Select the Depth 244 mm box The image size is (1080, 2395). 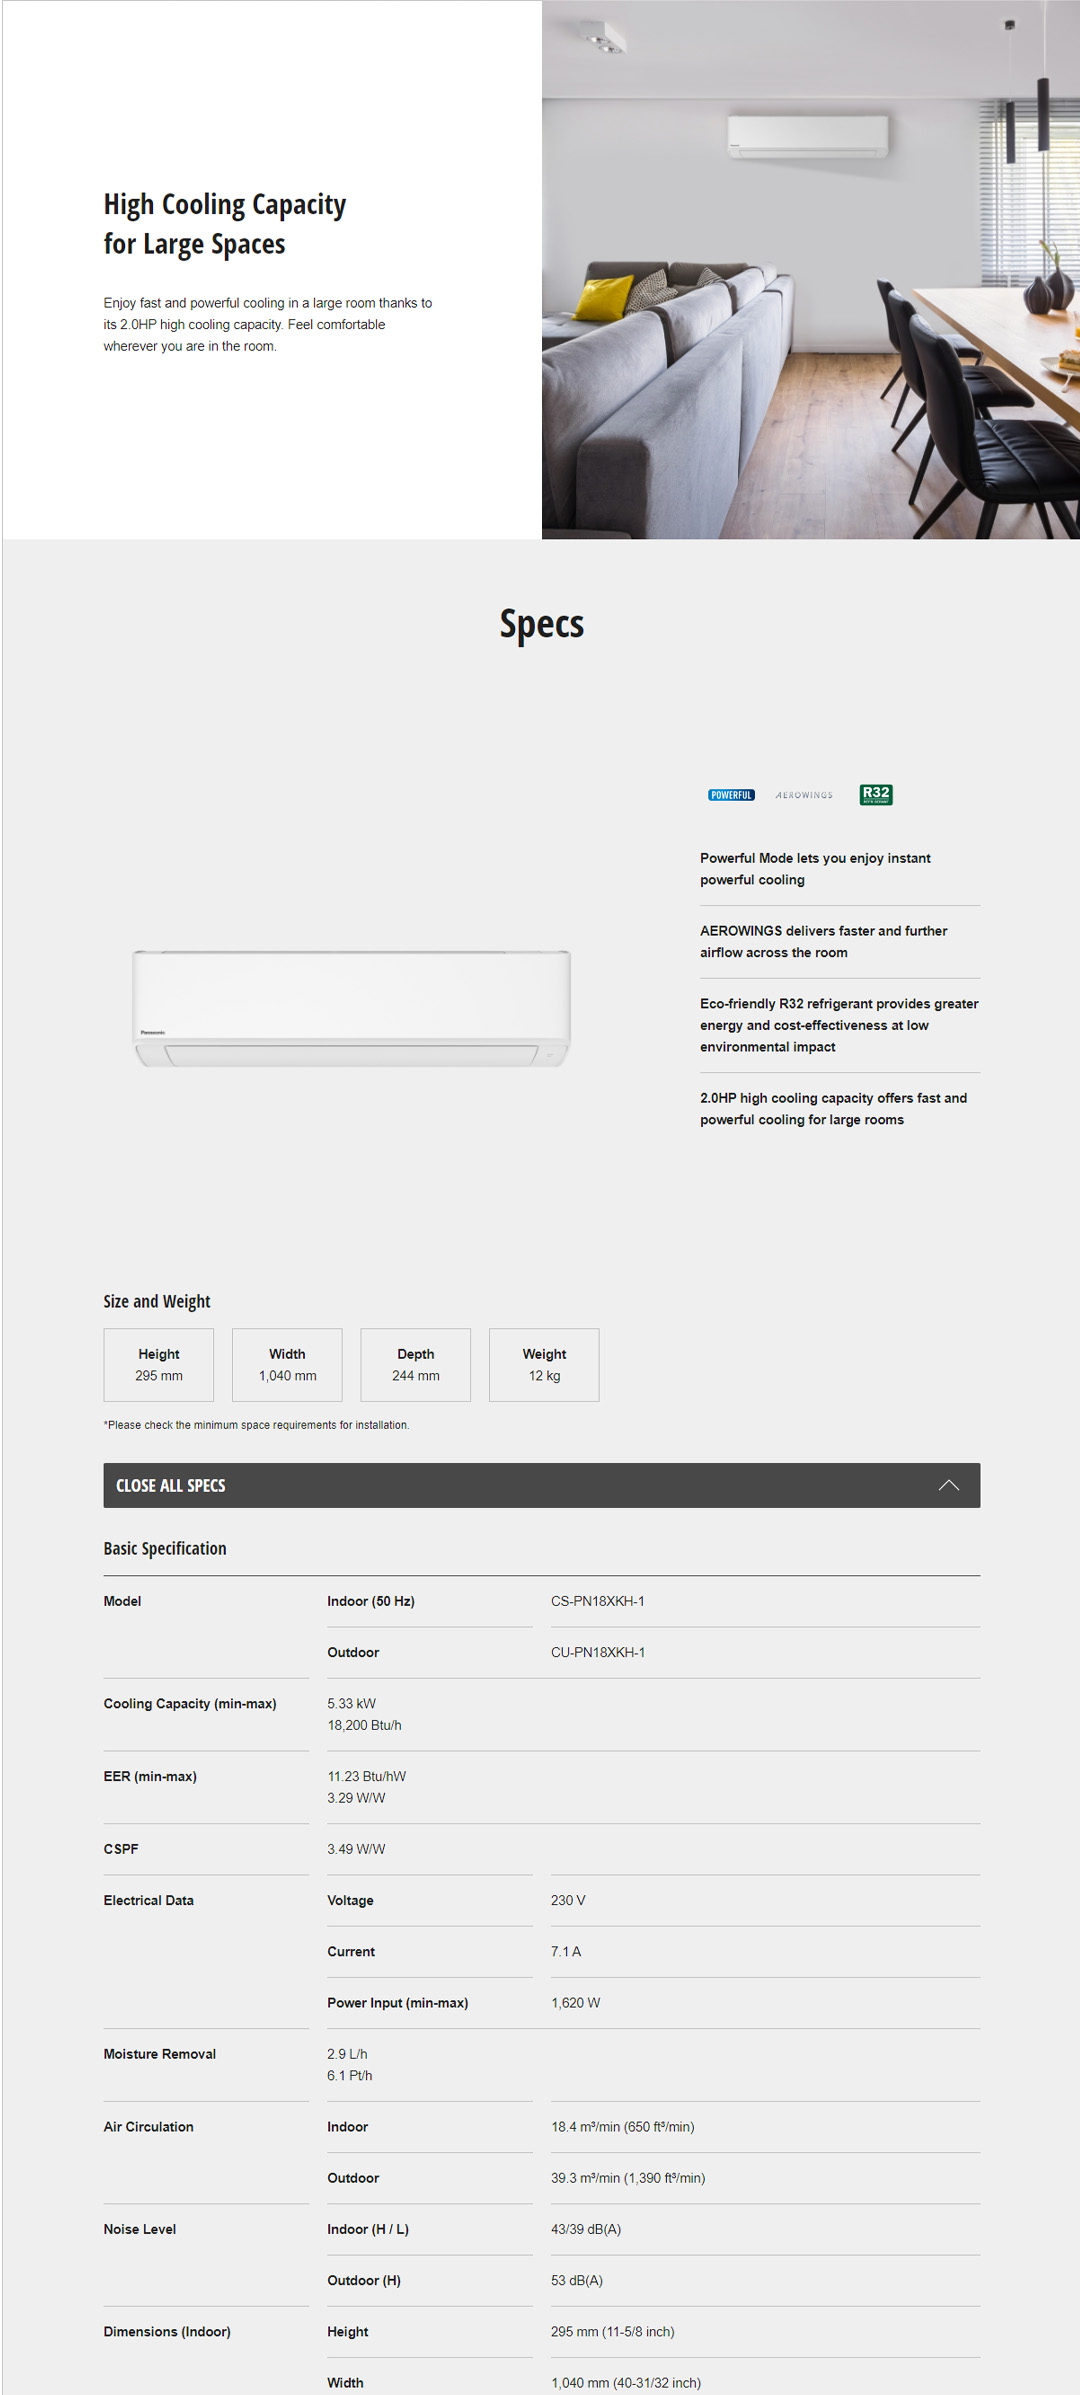[x=415, y=1364]
